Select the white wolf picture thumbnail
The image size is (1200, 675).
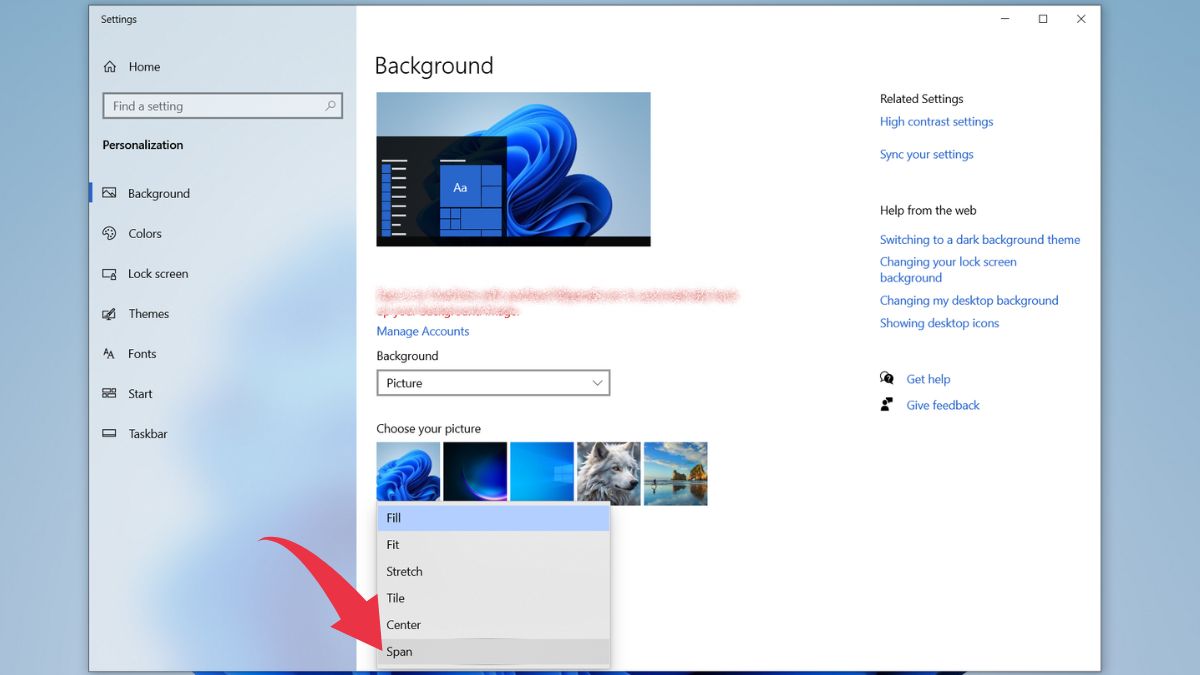(x=608, y=473)
